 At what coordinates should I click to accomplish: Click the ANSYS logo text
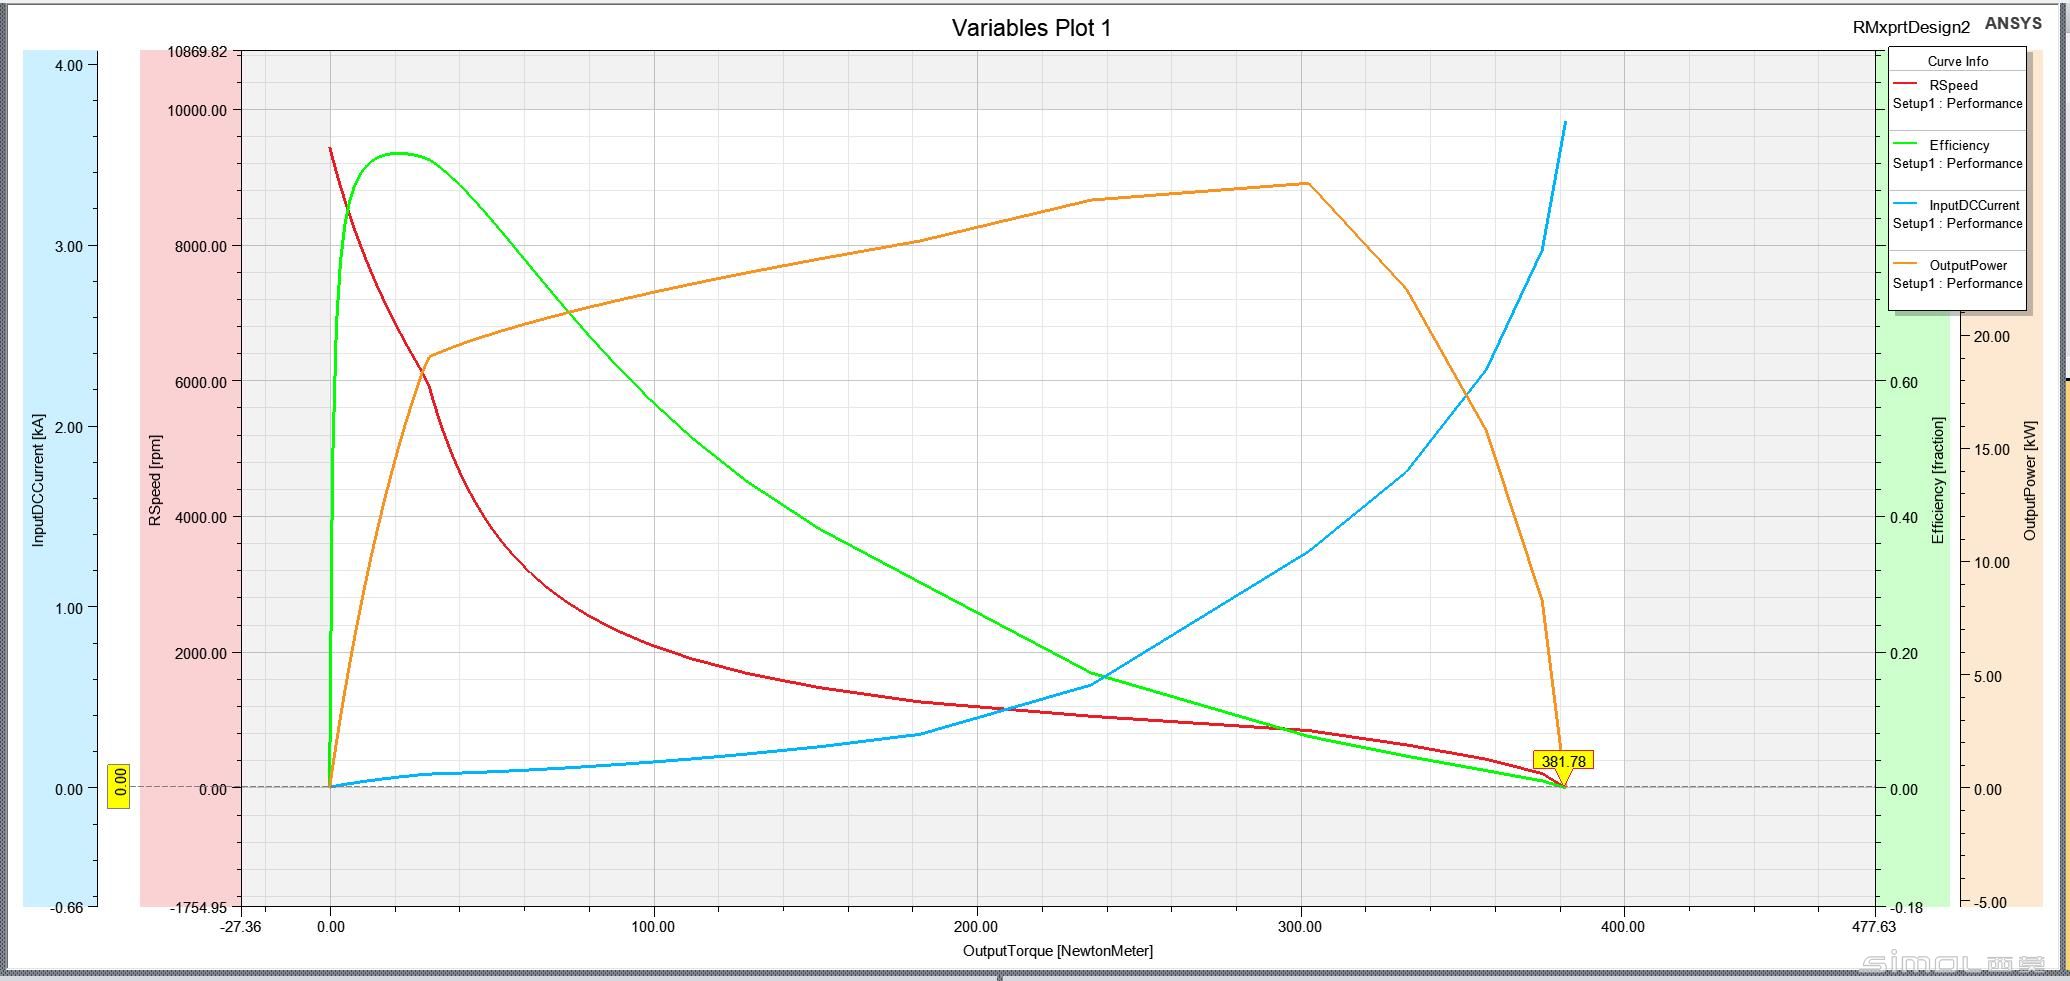[x=2013, y=23]
